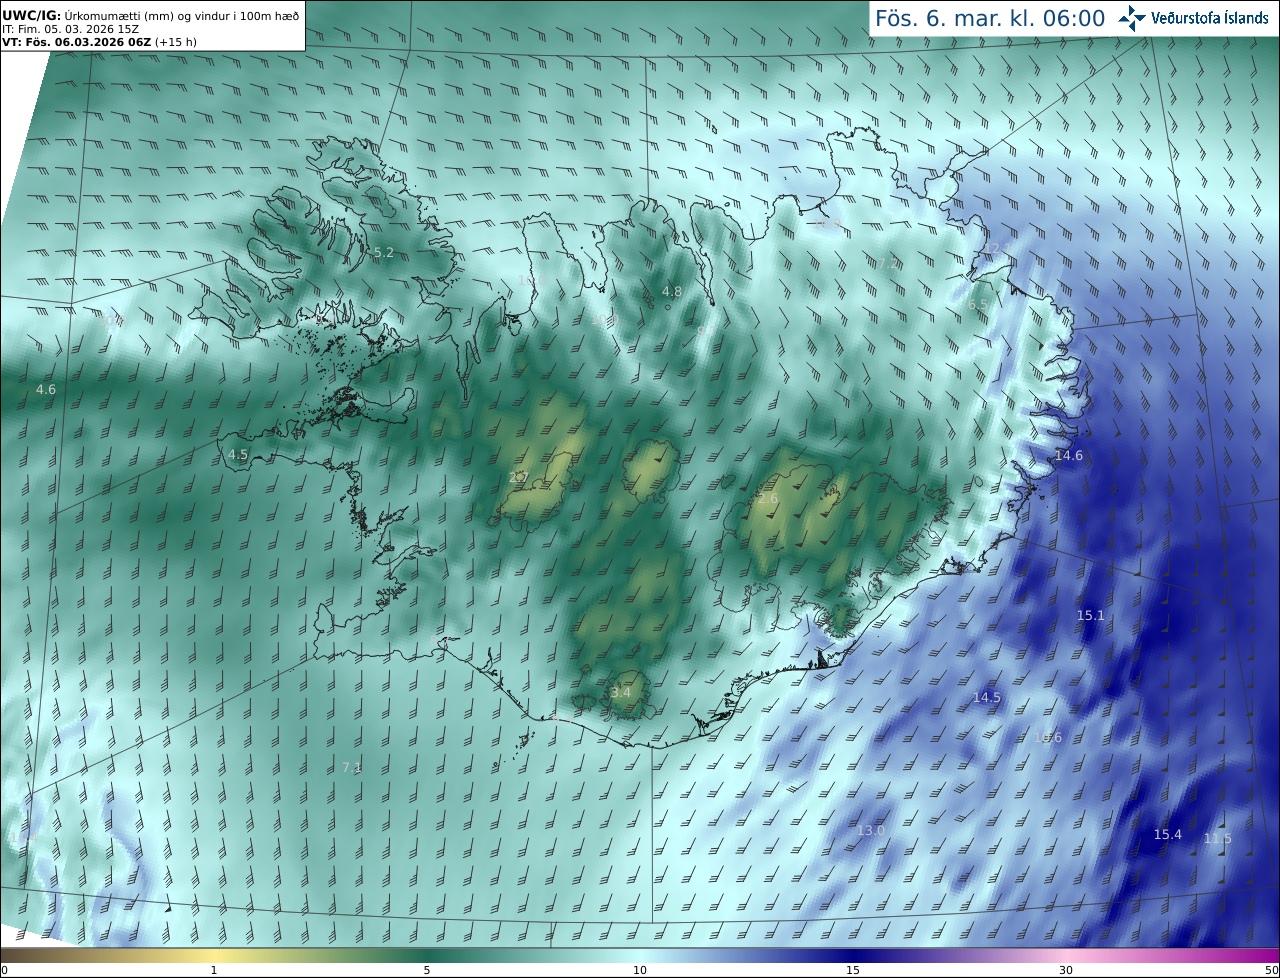Click the 5.2 value in the Westfjords
This screenshot has width=1280, height=978.
[384, 253]
